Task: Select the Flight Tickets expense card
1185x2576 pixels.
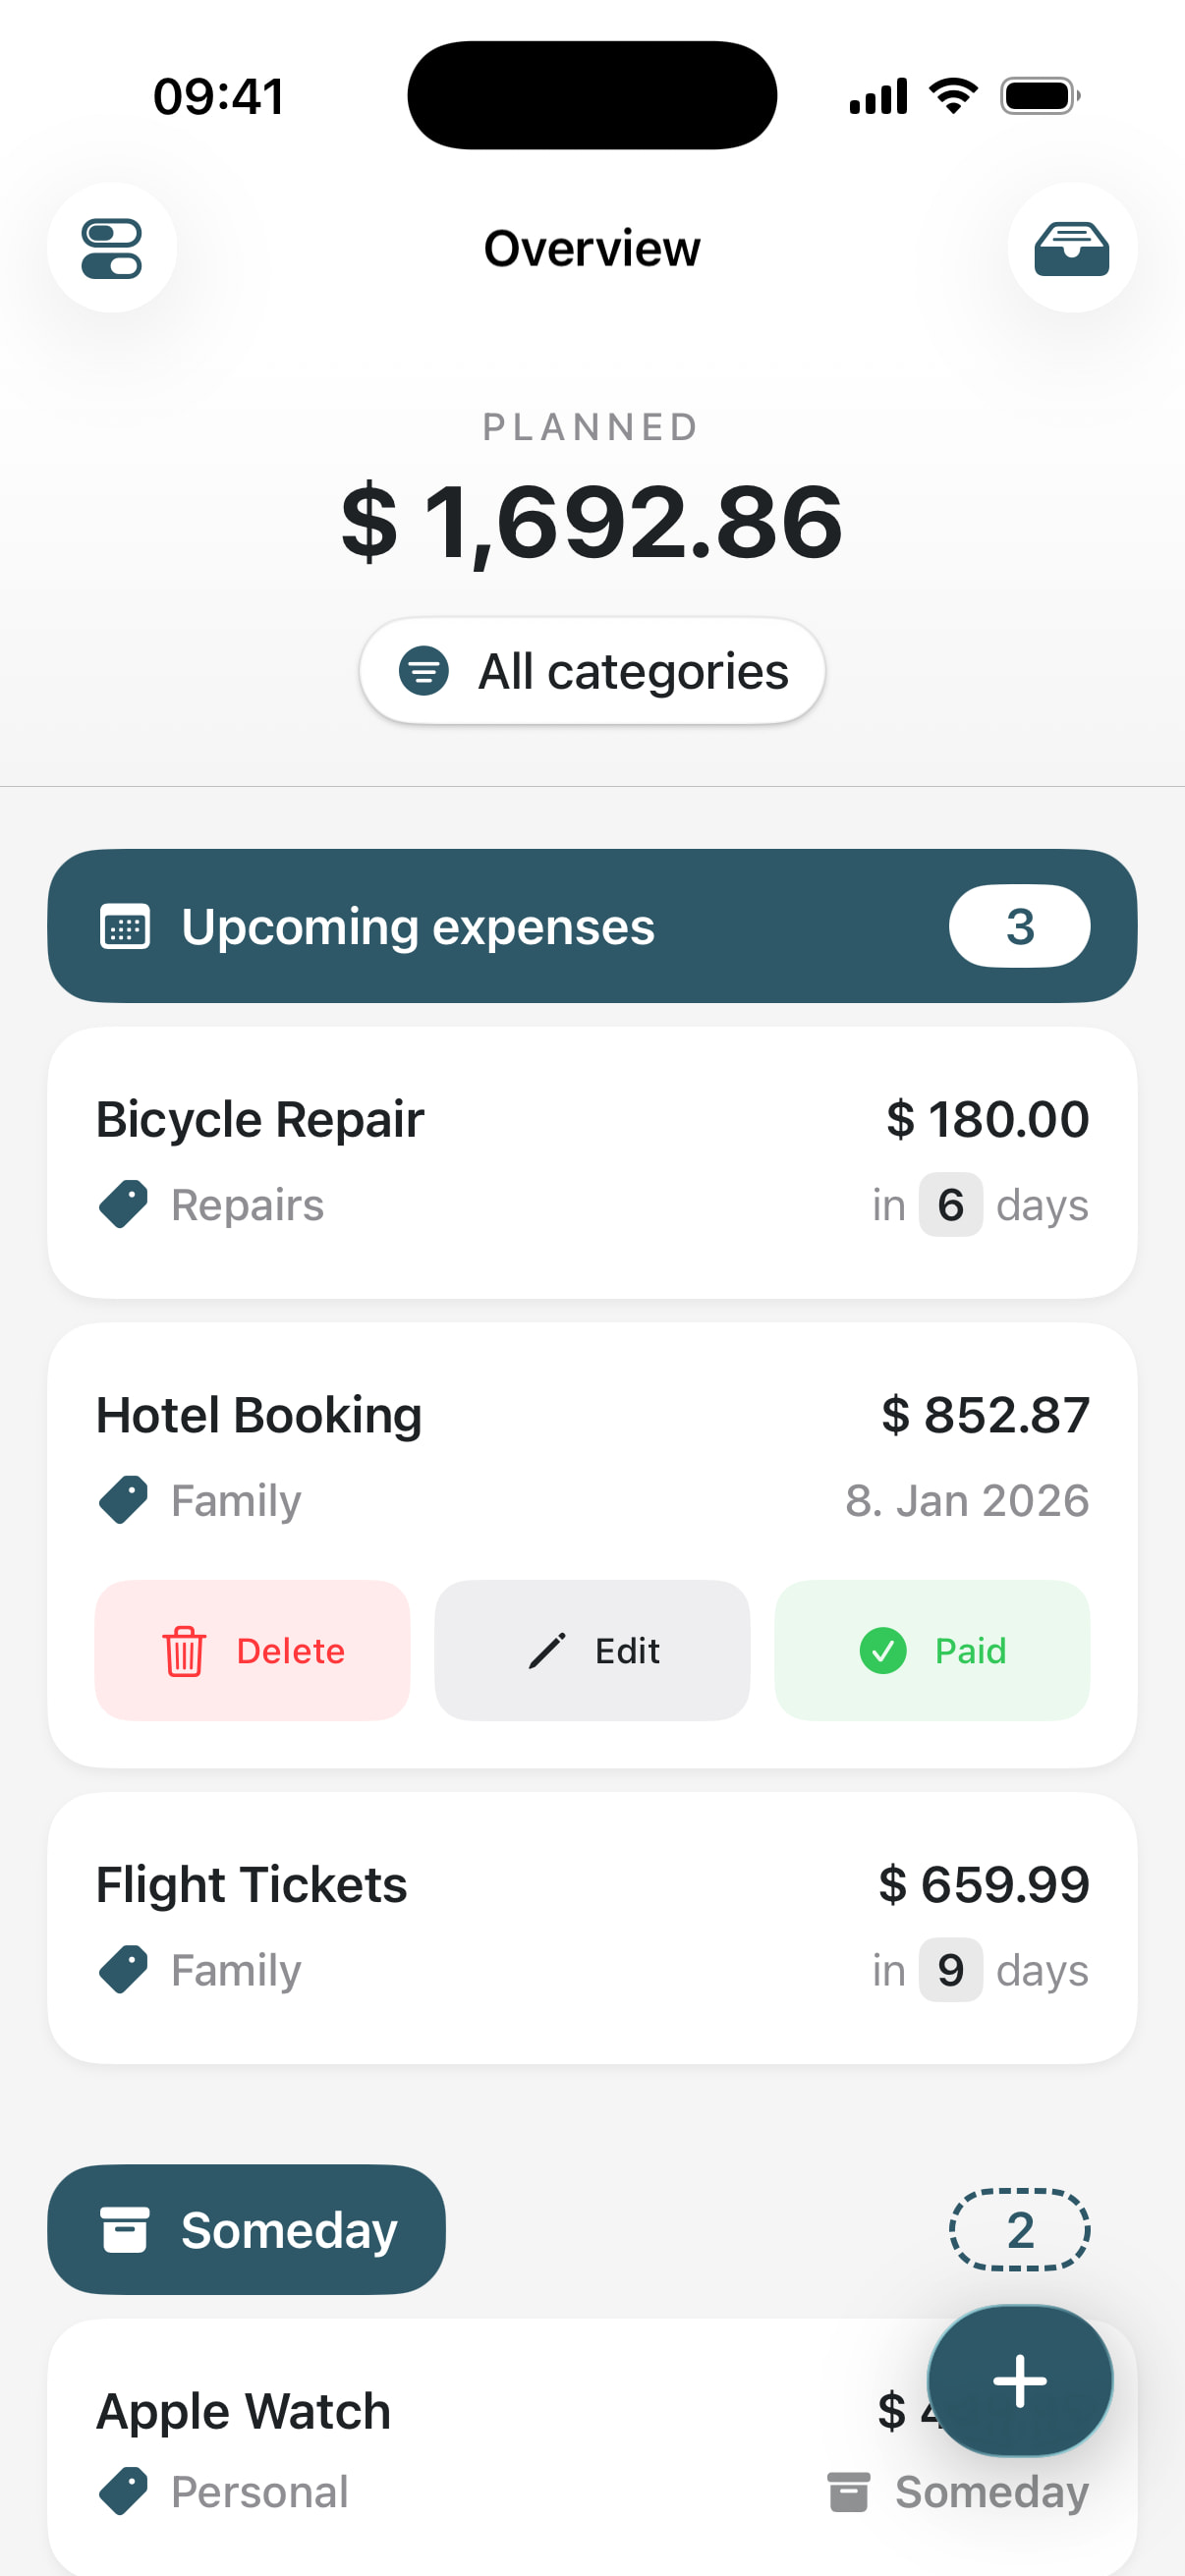Action: 592,1927
